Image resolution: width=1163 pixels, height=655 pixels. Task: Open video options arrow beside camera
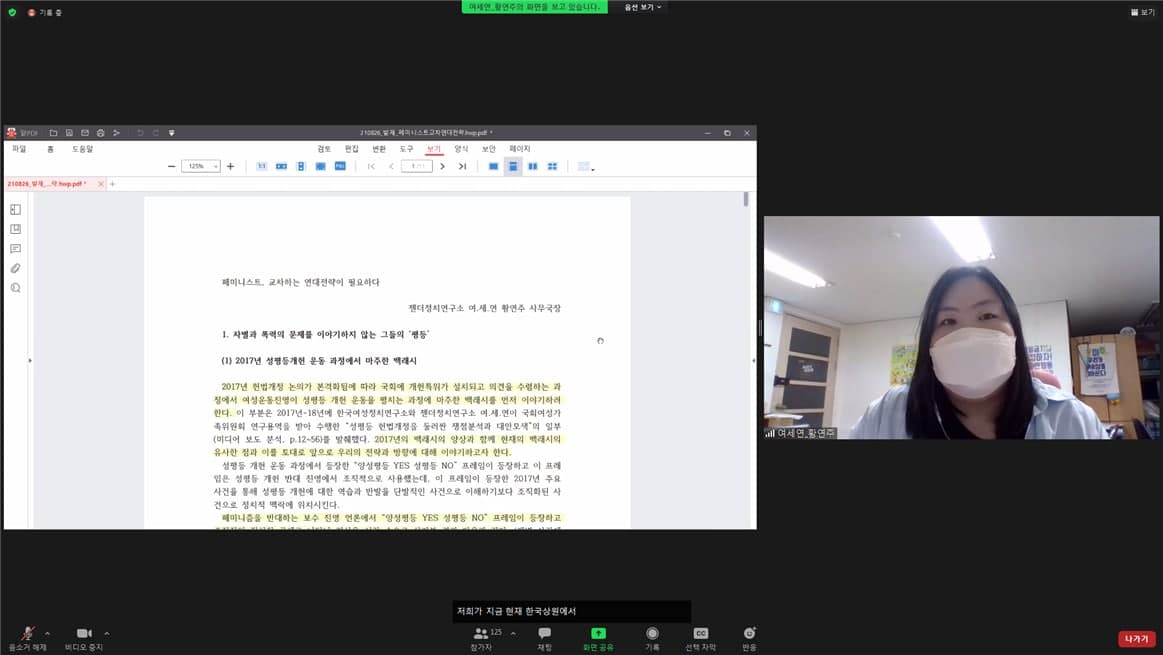(107, 633)
